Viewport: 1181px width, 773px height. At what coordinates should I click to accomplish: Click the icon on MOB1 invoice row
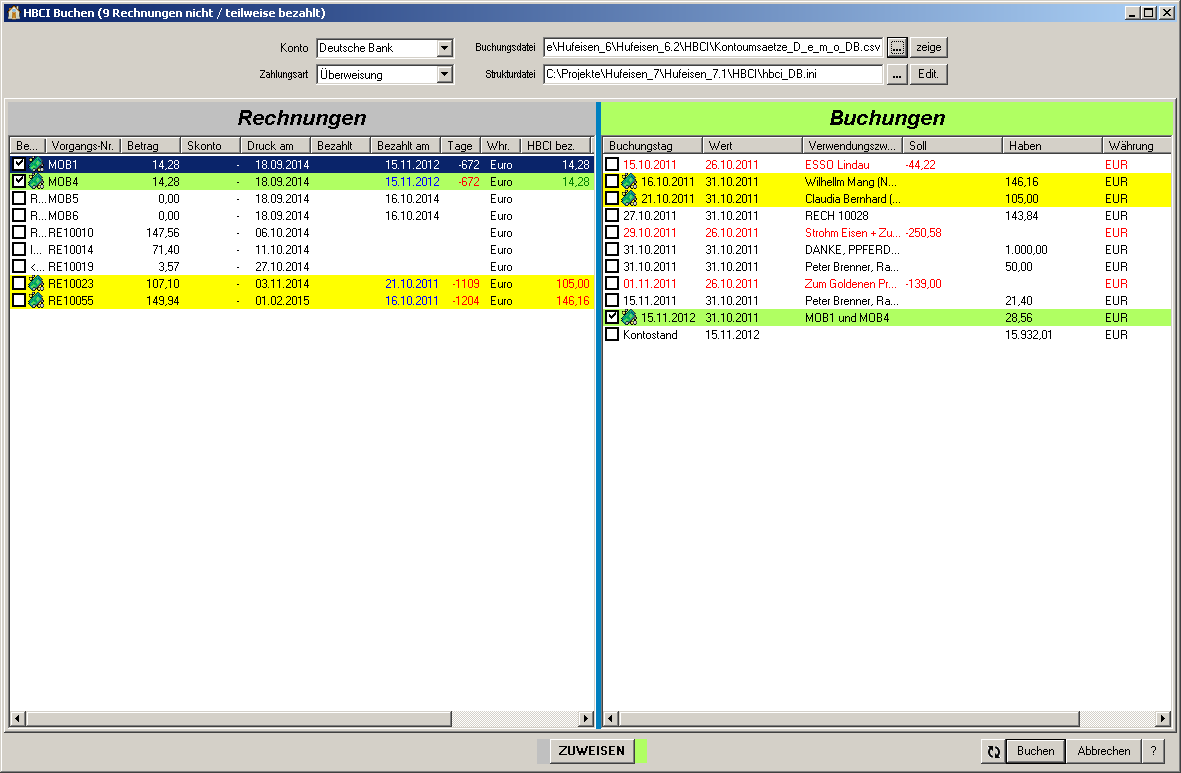36,164
